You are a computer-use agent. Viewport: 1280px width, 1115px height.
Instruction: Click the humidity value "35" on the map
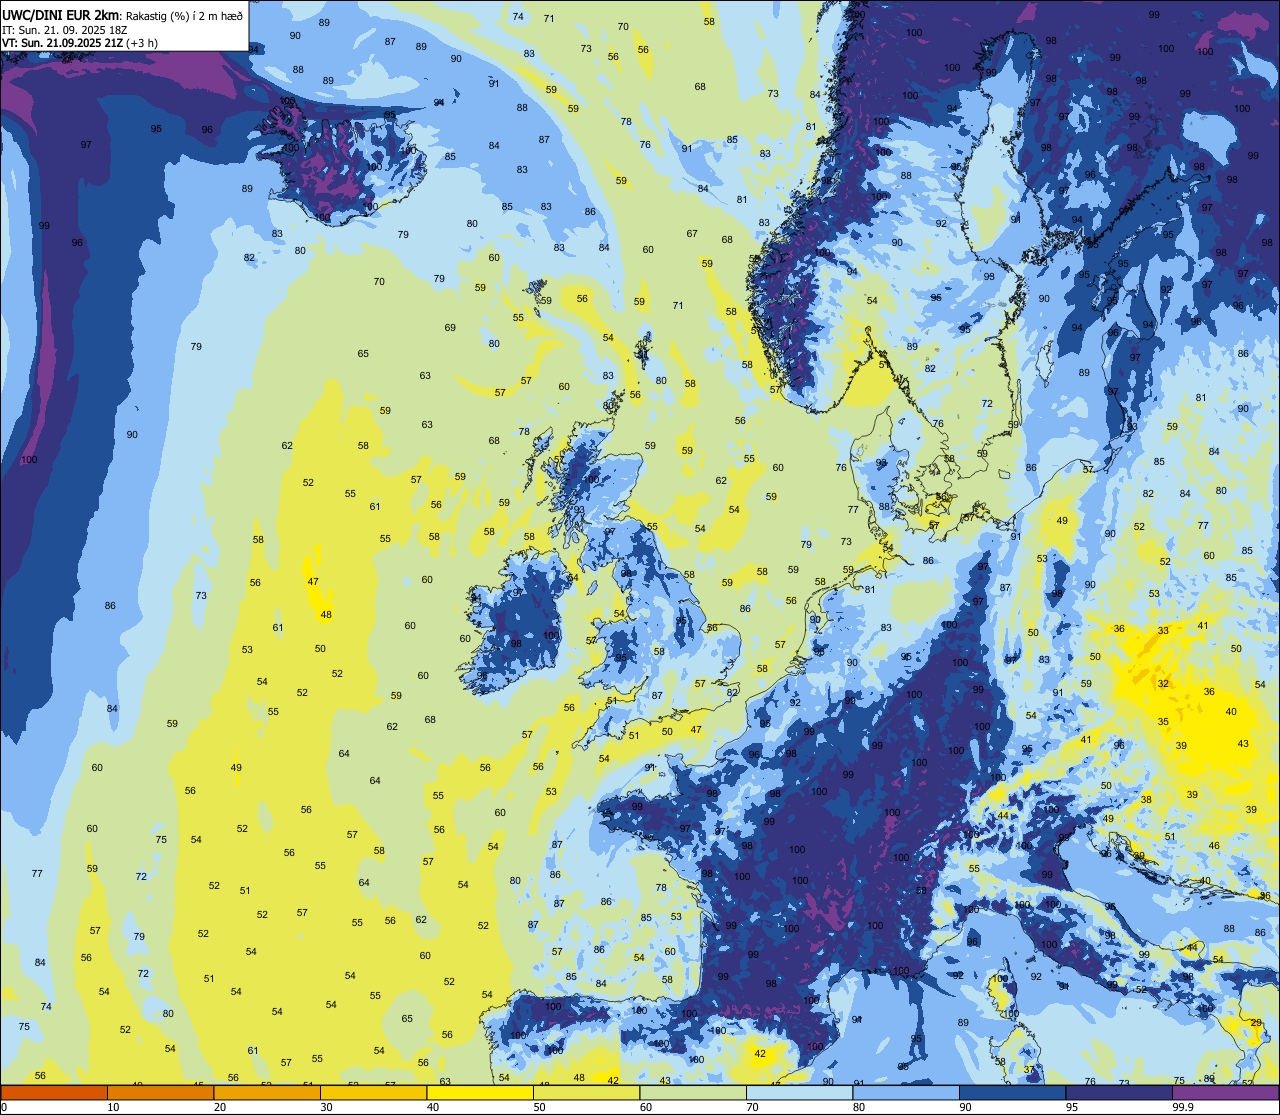(1163, 722)
